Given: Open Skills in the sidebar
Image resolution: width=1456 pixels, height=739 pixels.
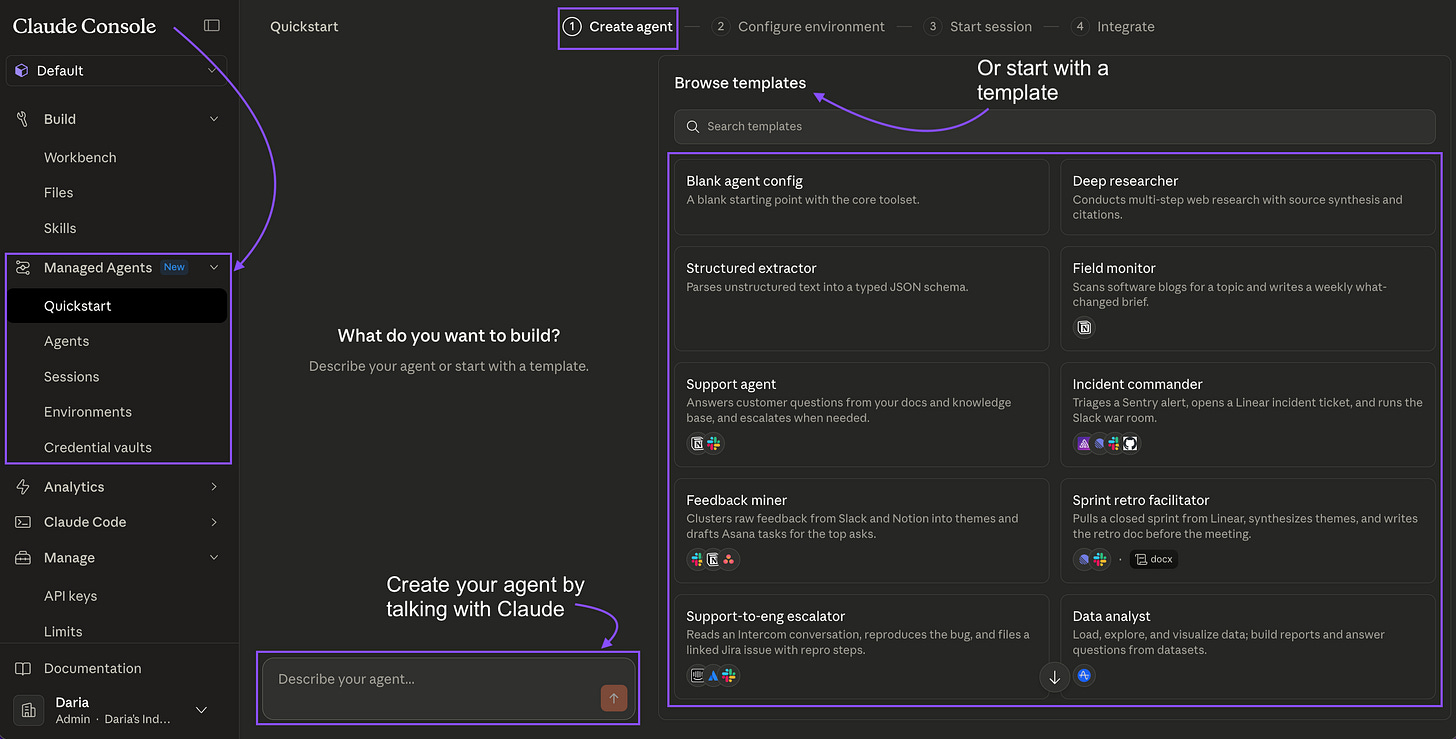Looking at the screenshot, I should (x=60, y=228).
